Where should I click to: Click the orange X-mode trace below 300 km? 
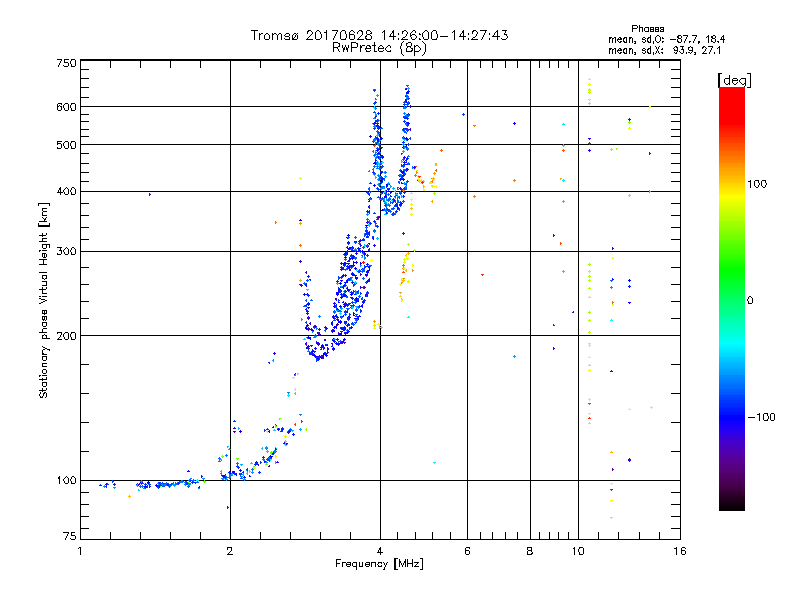[405, 276]
